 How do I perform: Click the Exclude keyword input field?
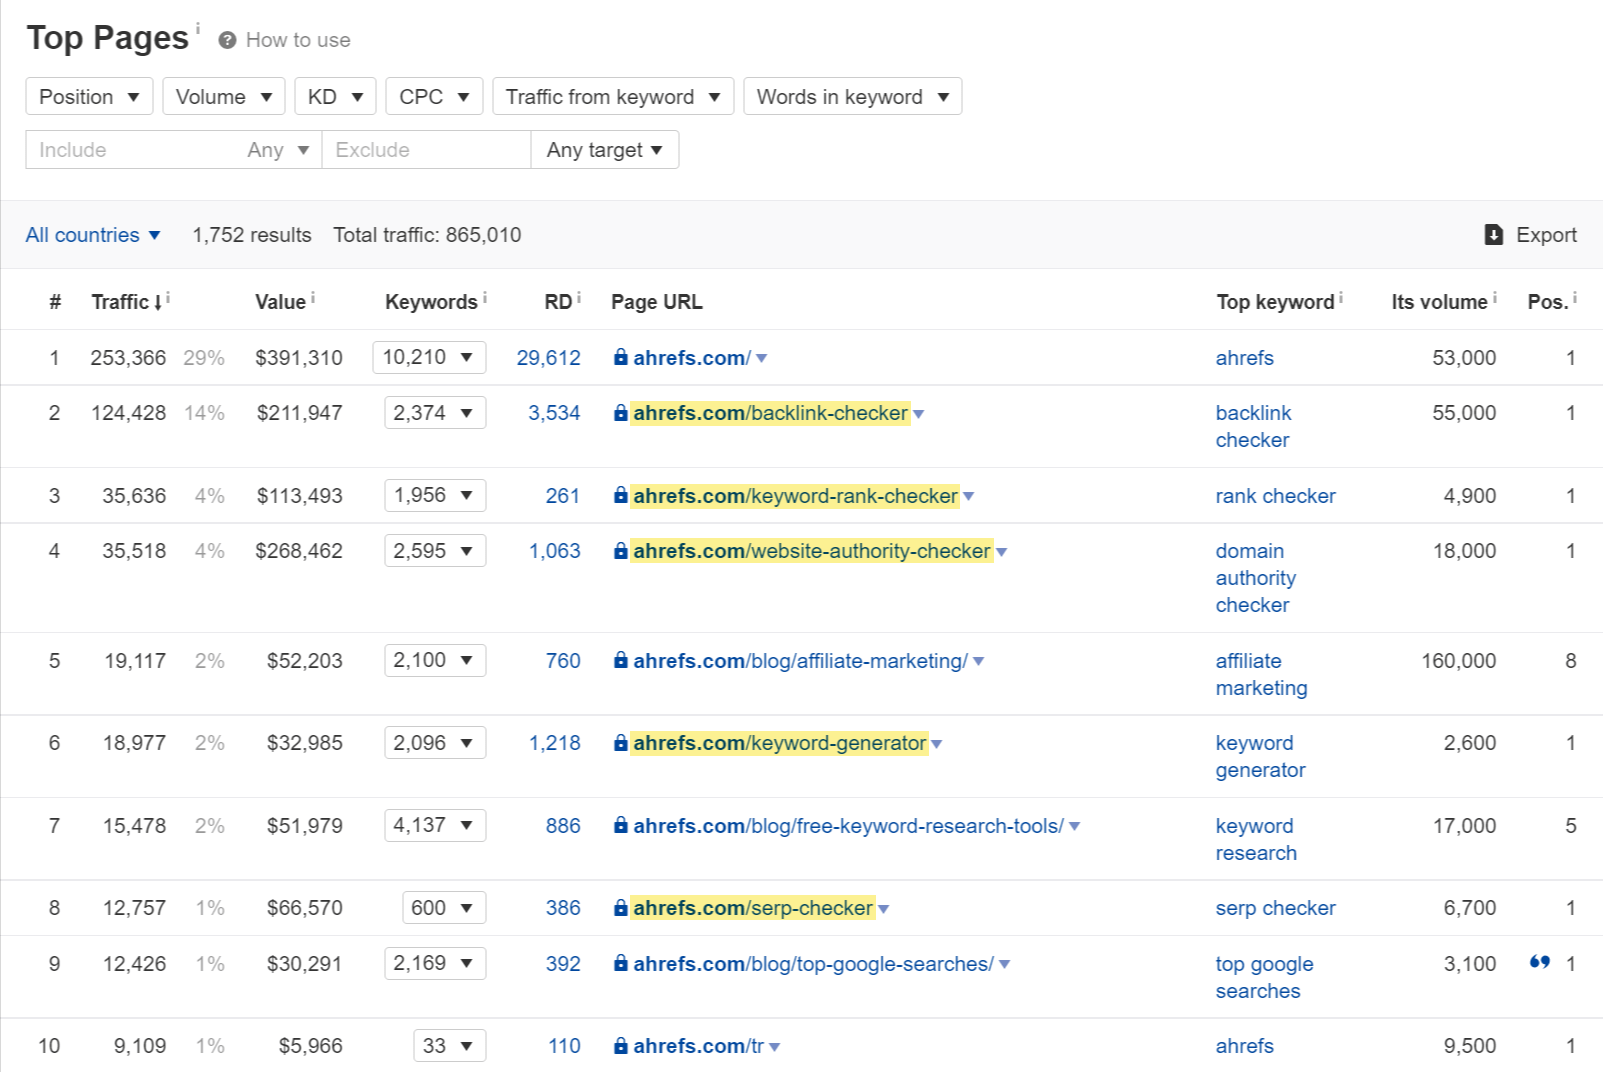tap(425, 150)
